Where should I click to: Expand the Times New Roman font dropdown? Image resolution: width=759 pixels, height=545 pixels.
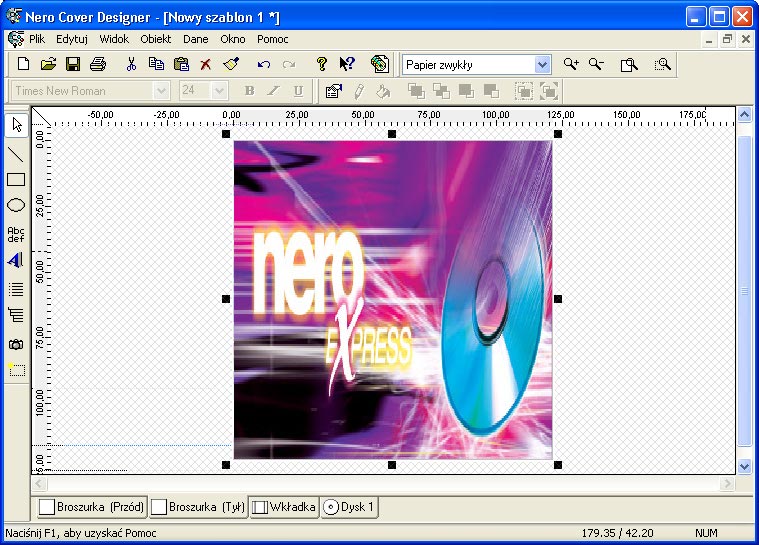point(161,91)
